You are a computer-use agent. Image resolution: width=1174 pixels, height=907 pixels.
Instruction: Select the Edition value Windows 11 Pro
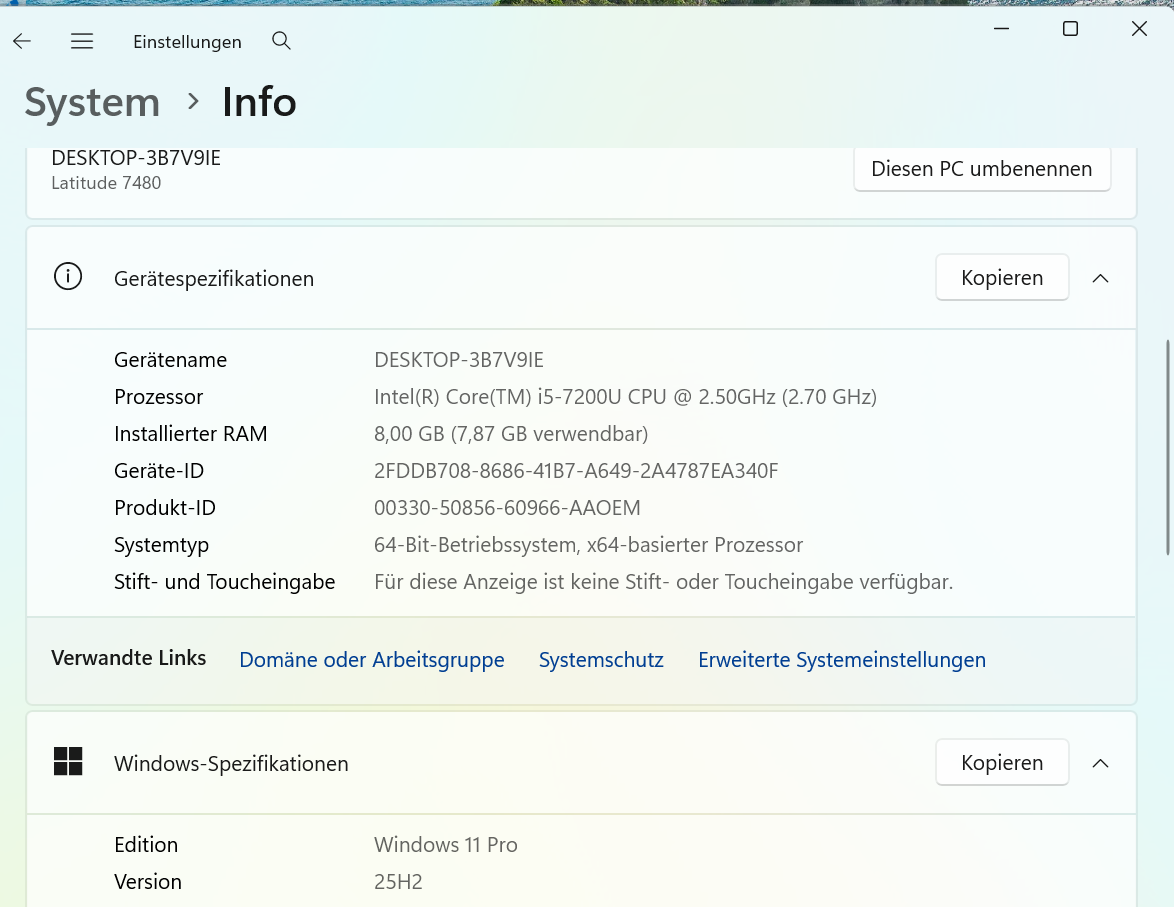(445, 845)
